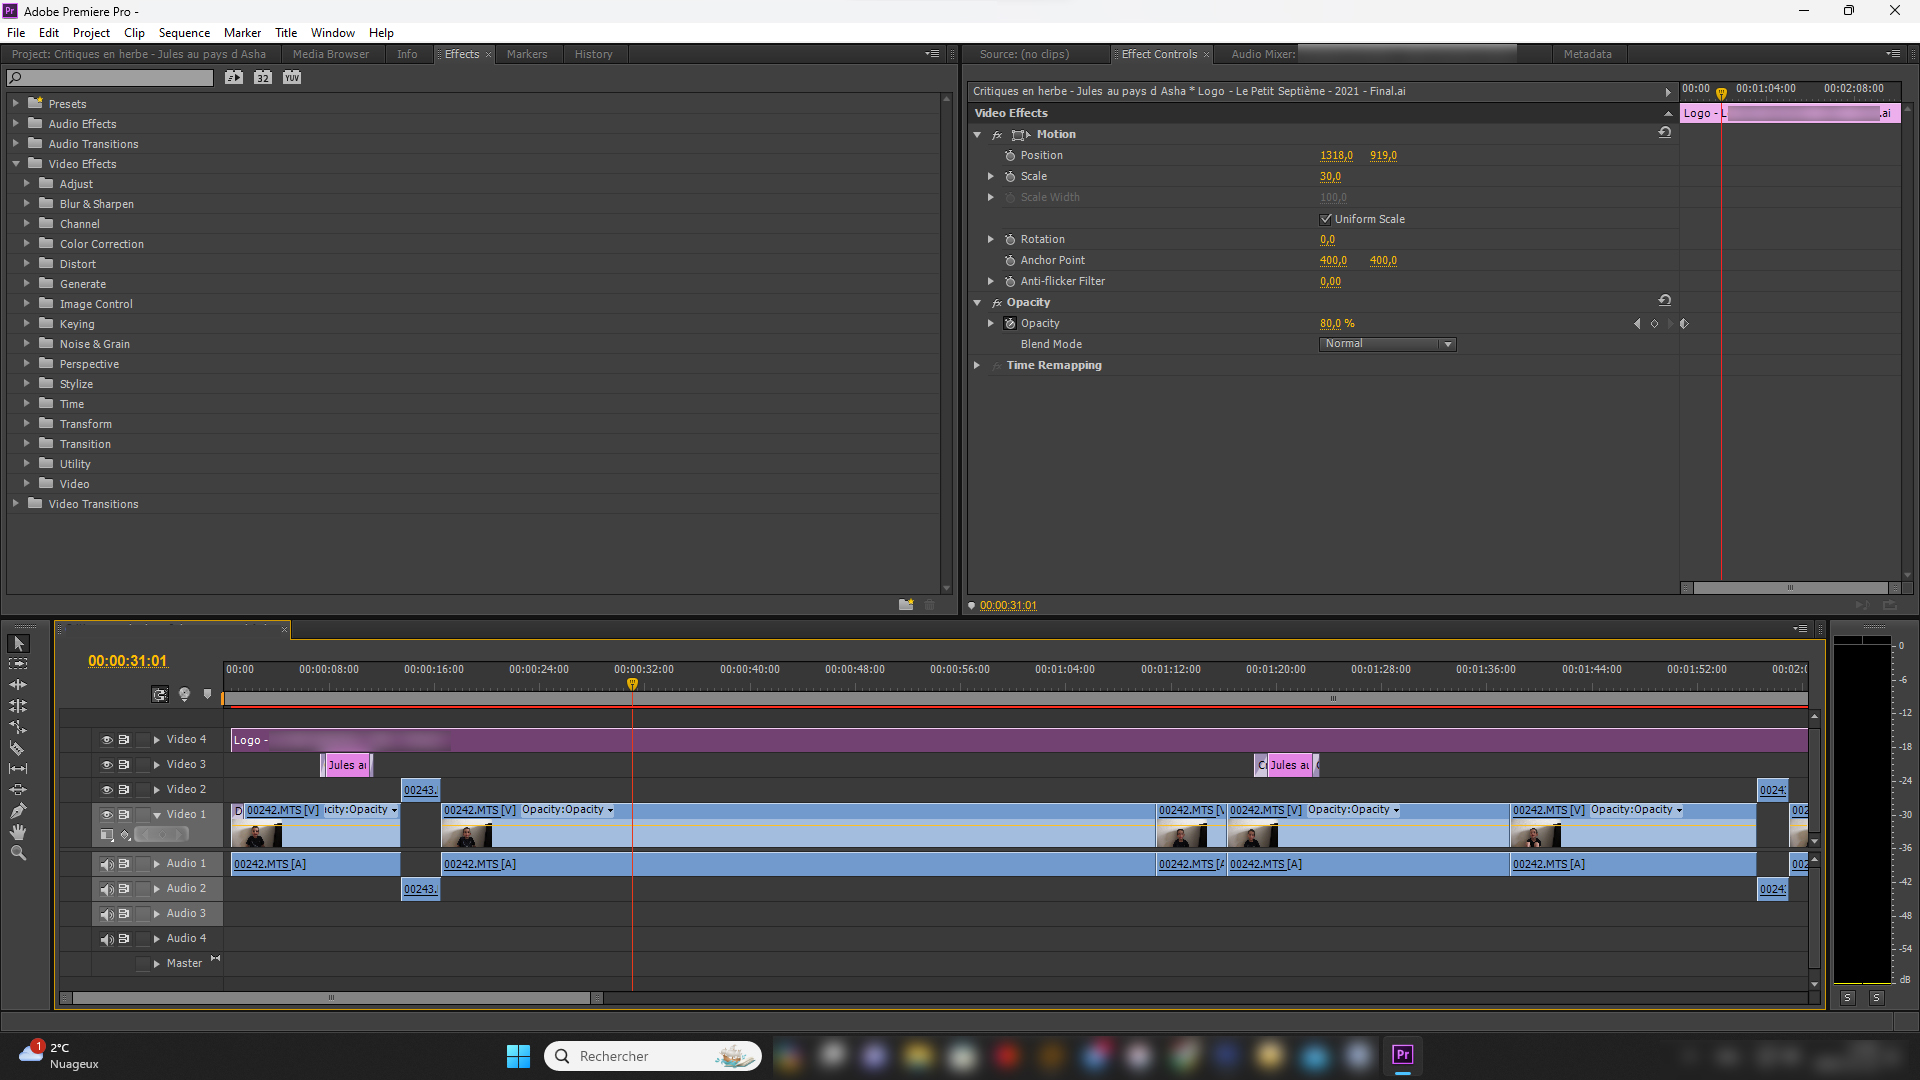Select the Zoom magnifier tool
This screenshot has width=1920, height=1080.
pyautogui.click(x=18, y=853)
